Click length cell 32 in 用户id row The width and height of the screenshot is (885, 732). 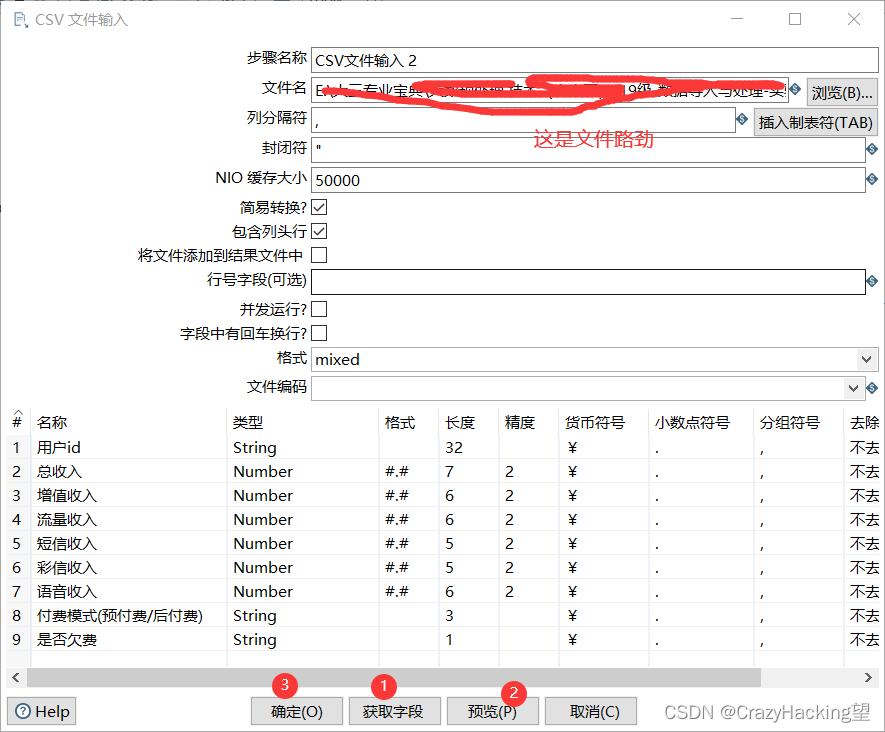pos(468,448)
